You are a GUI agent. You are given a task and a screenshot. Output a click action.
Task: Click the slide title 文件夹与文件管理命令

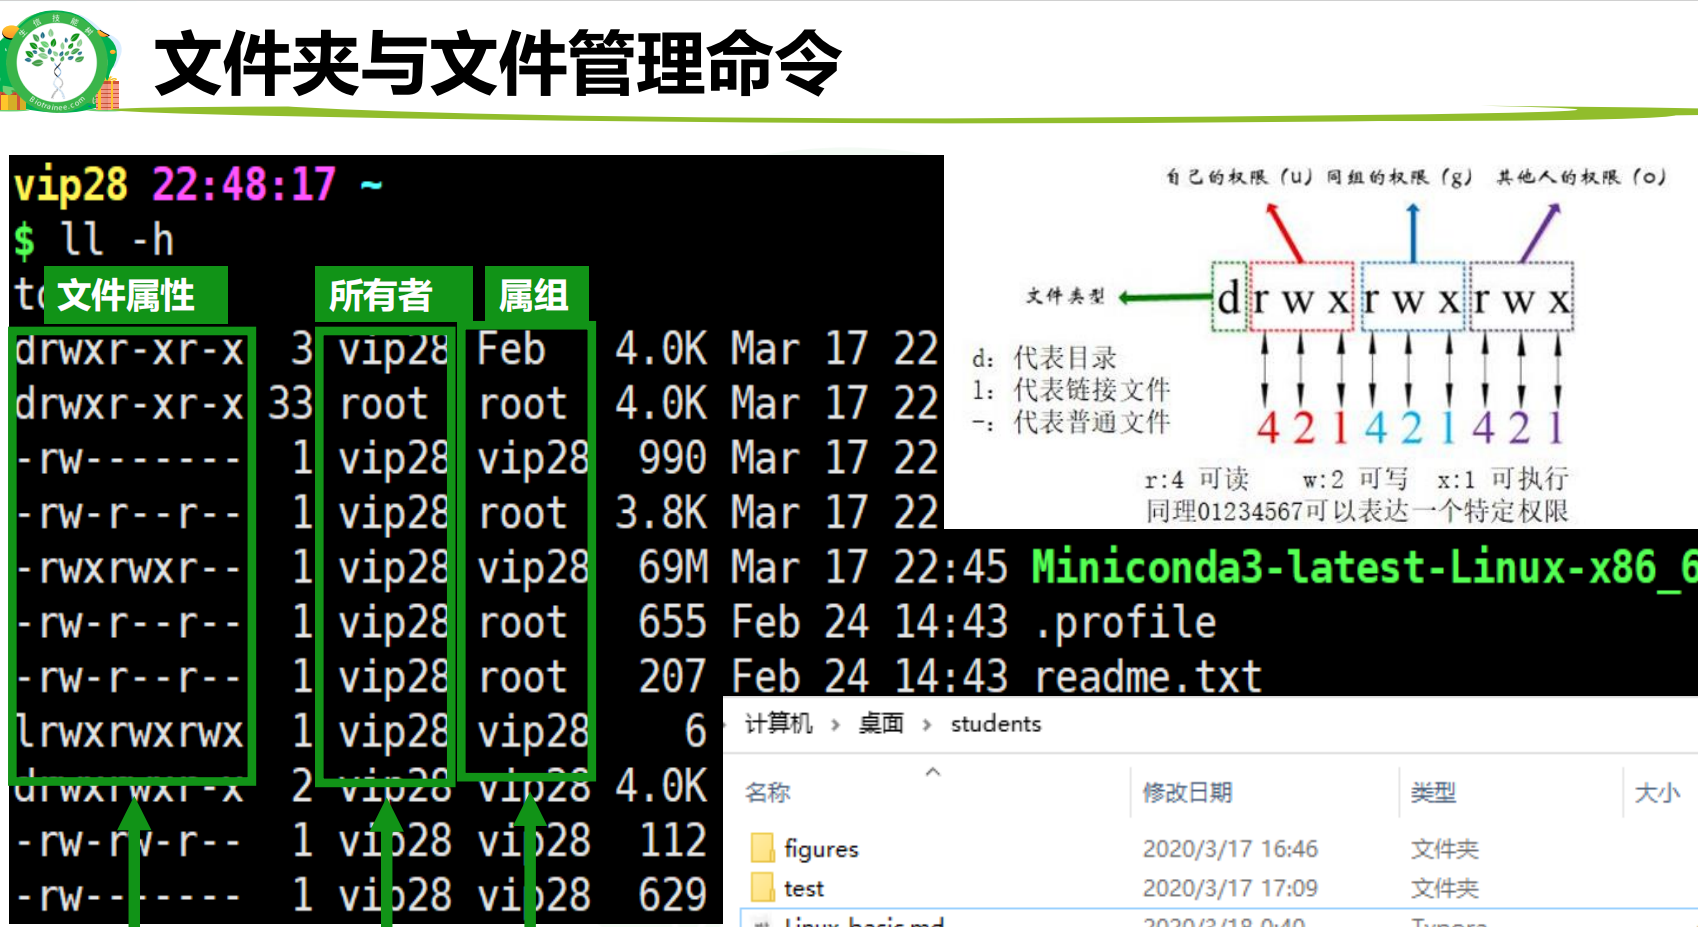click(497, 63)
